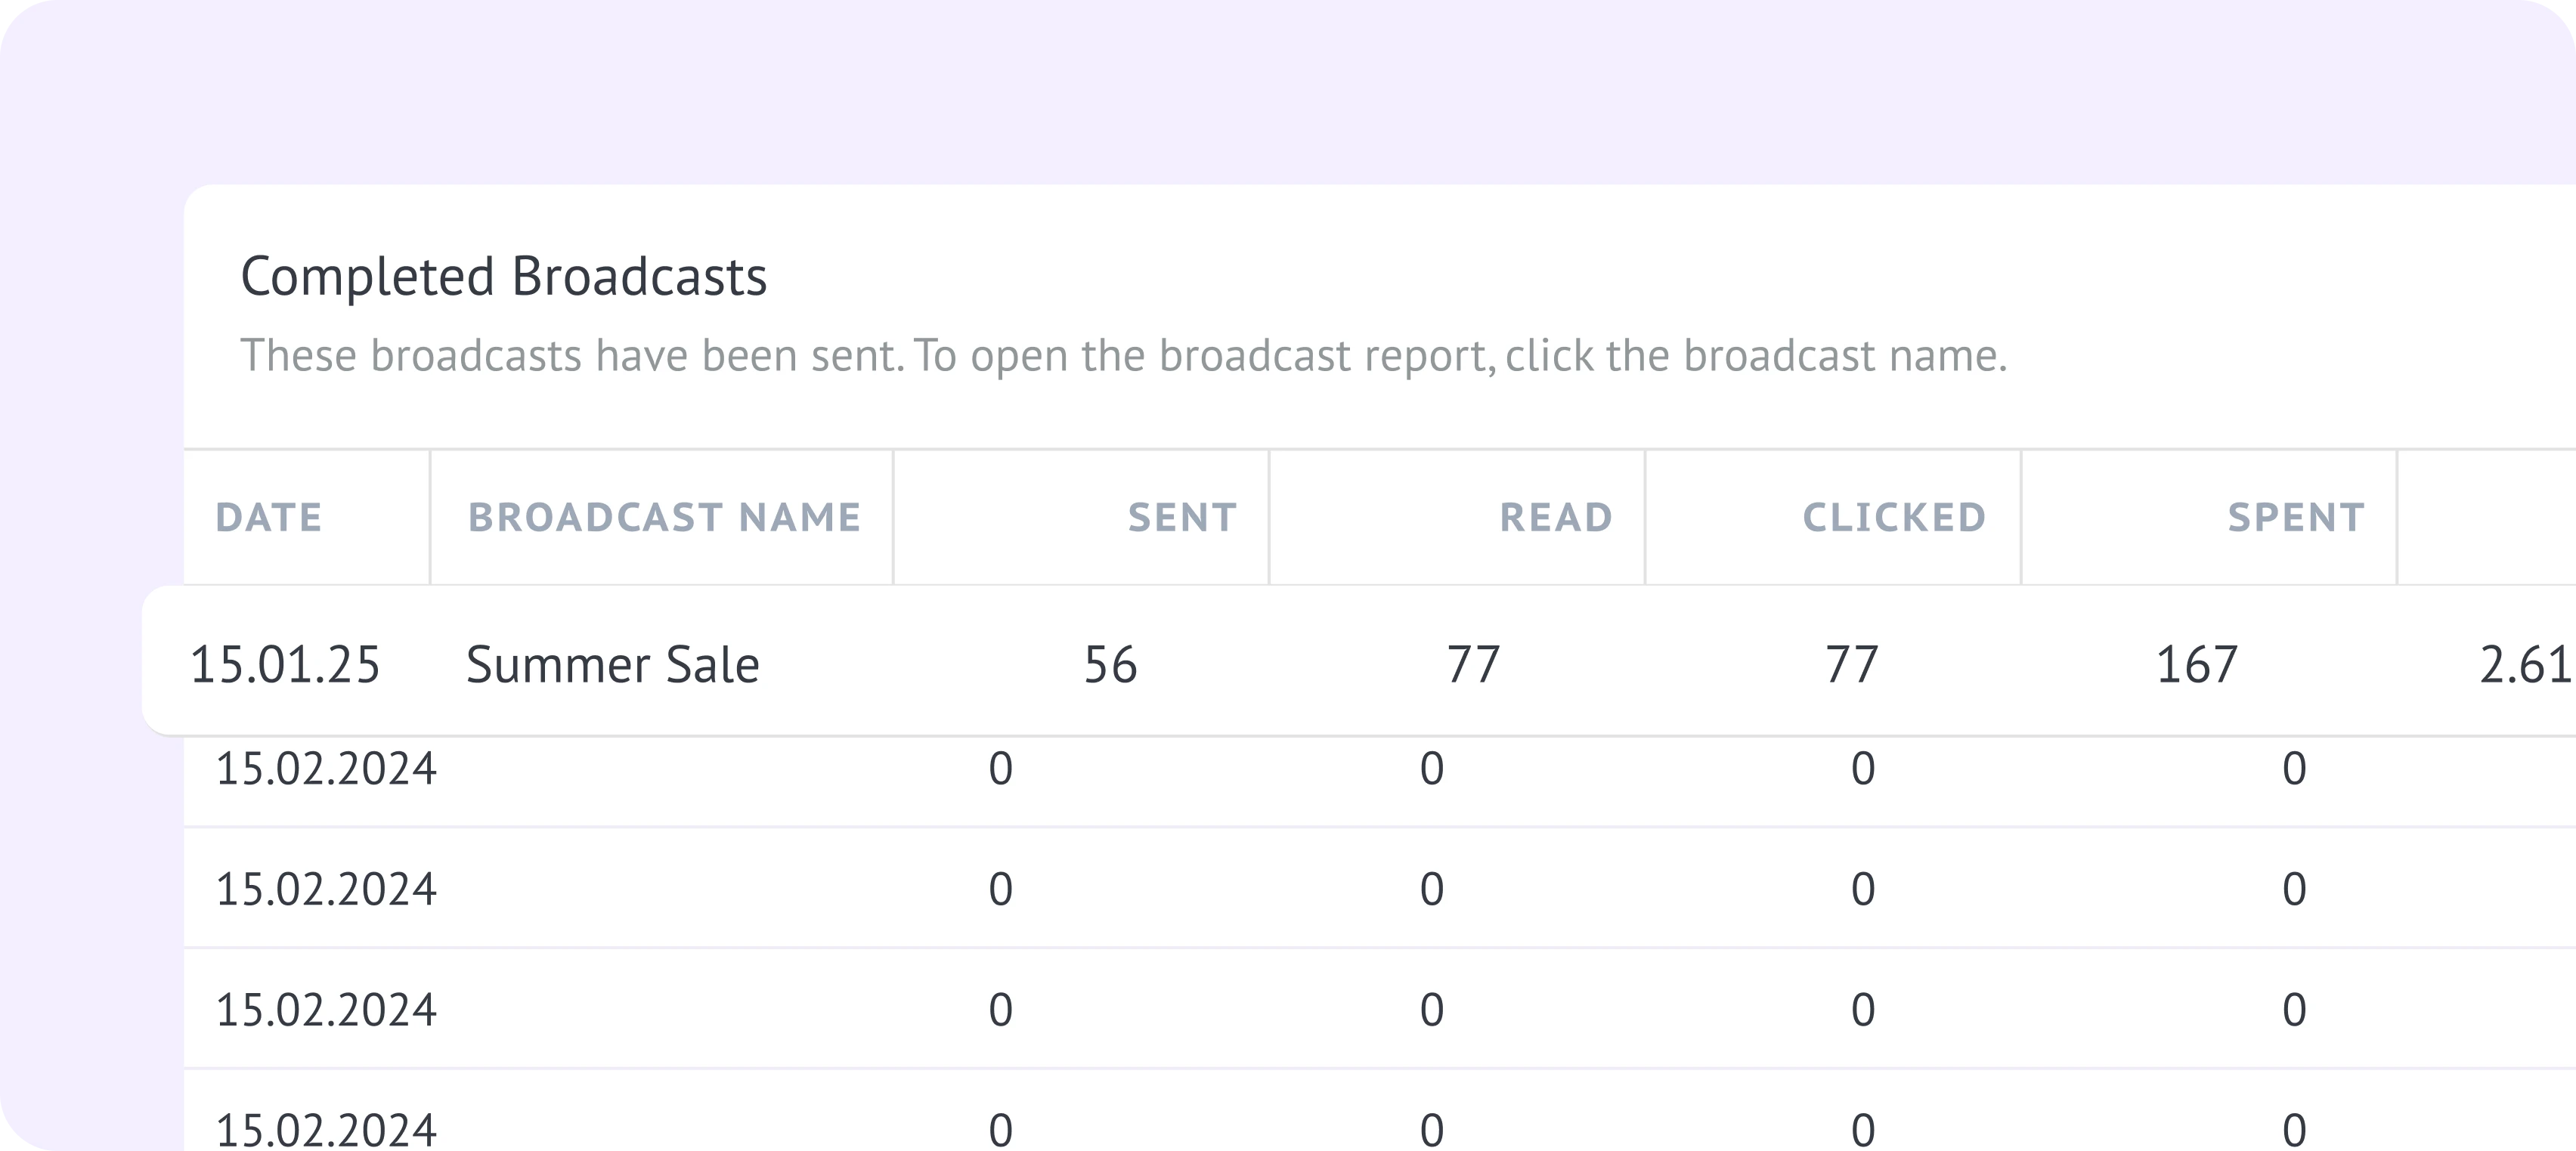Select the third 15.02.2024 date cell
This screenshot has height=1151, width=2576.
326,1010
